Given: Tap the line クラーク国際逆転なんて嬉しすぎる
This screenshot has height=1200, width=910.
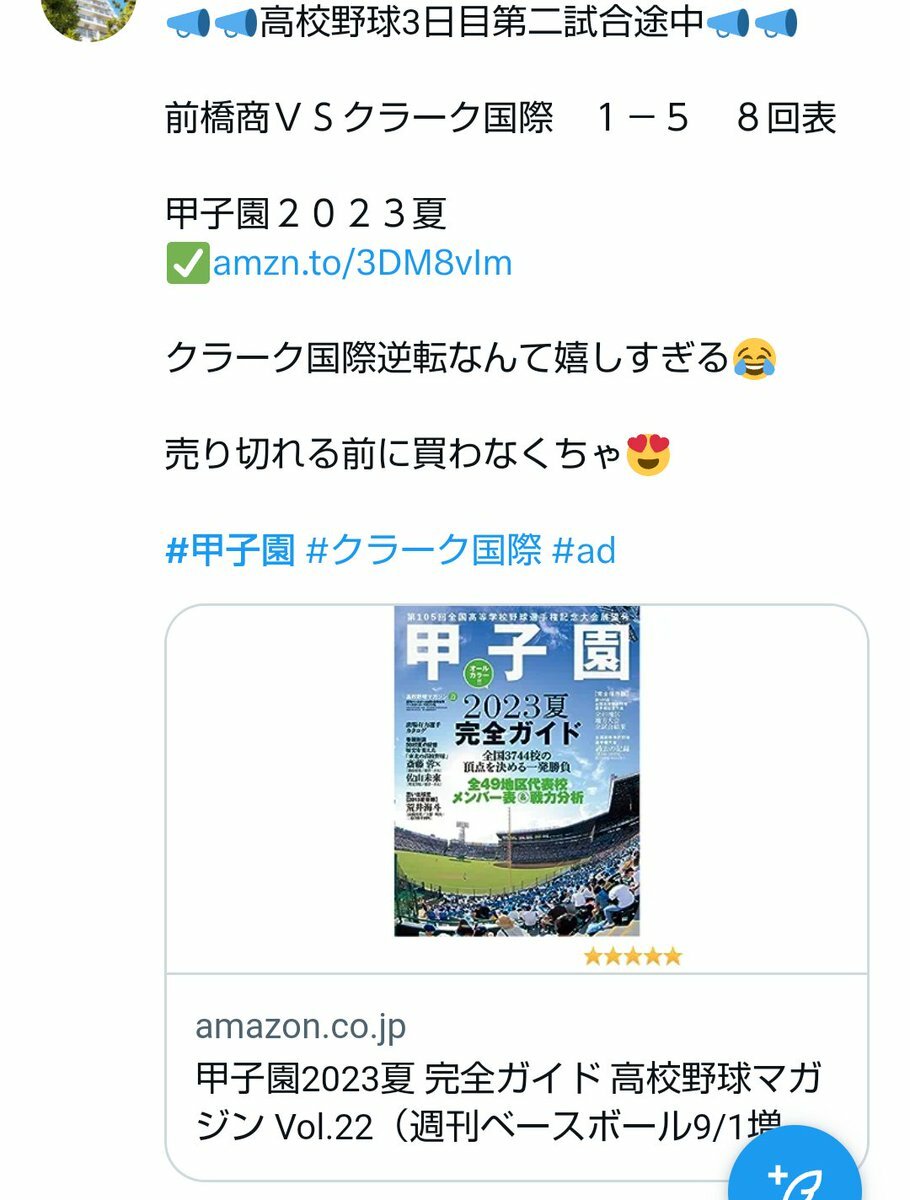Looking at the screenshot, I should pos(448,358).
